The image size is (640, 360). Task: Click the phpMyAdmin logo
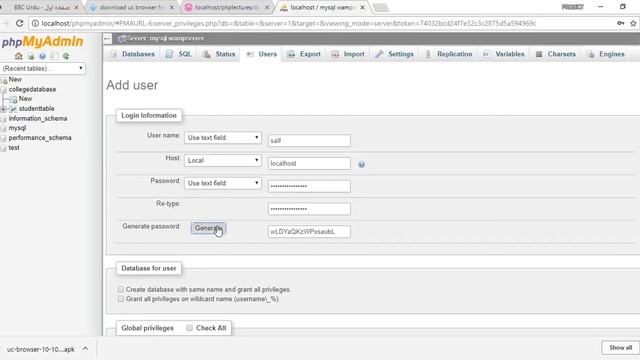[42, 42]
